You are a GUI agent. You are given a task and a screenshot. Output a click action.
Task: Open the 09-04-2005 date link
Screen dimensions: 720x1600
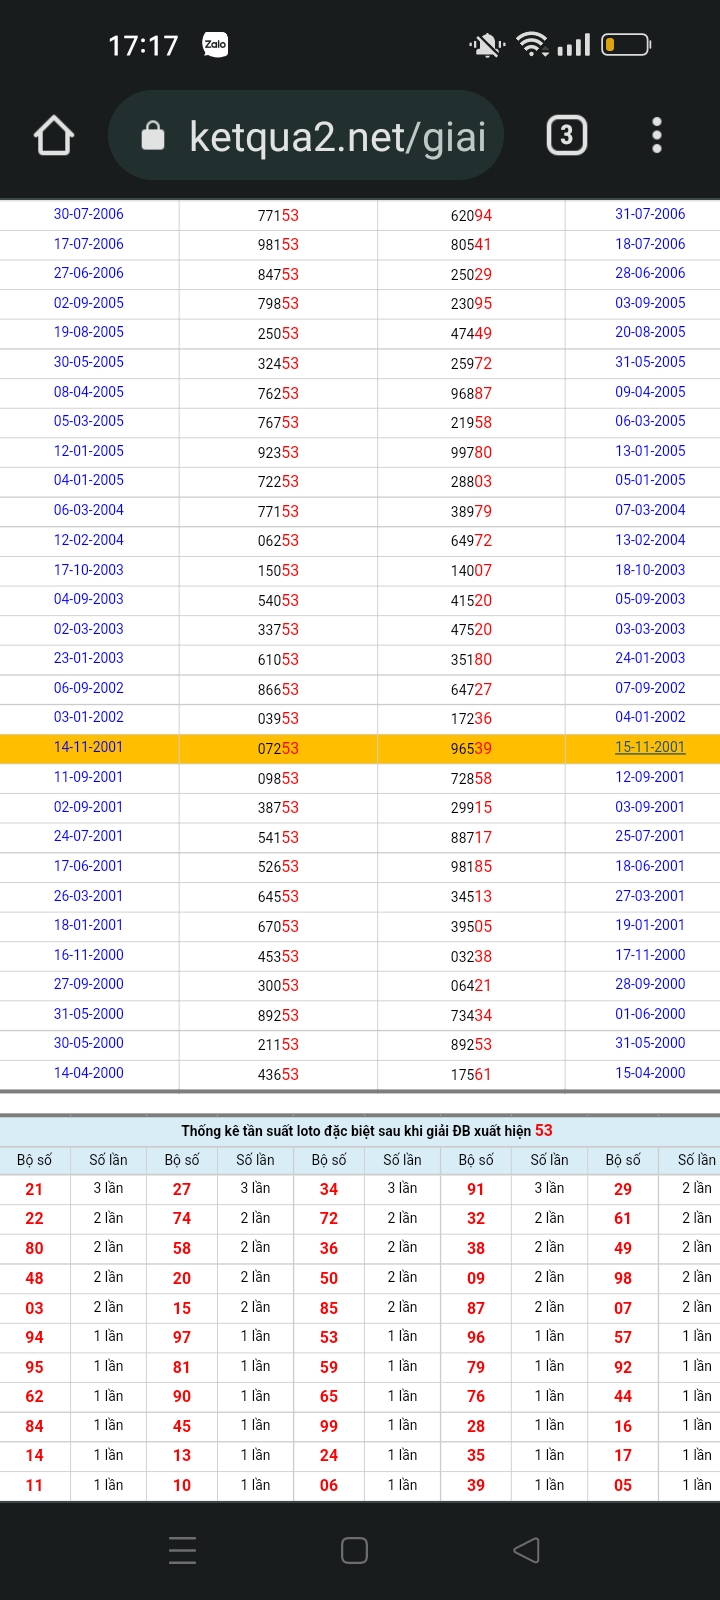pos(650,392)
